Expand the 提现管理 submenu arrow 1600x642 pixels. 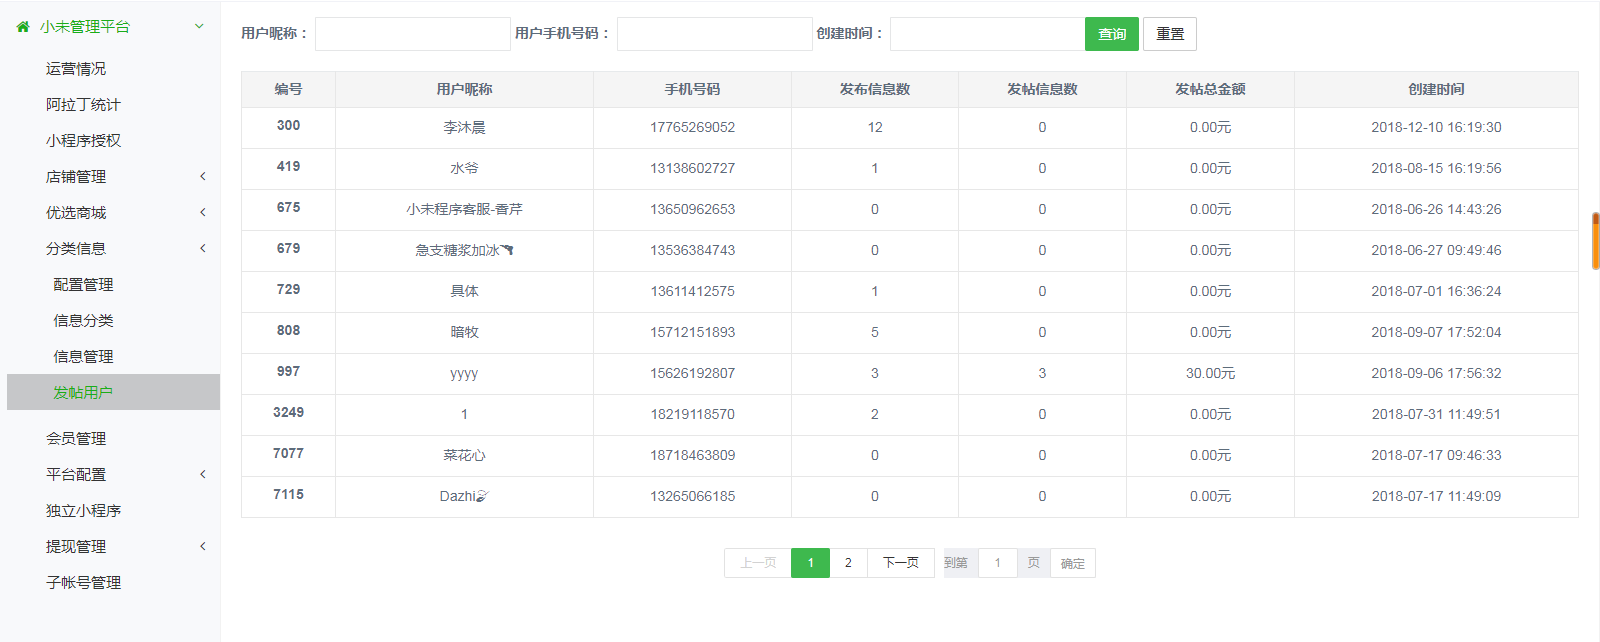pos(202,547)
